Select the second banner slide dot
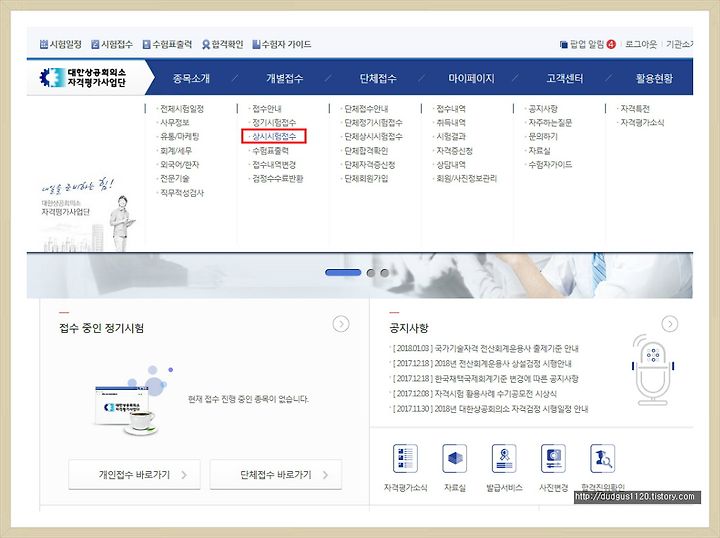Image resolution: width=720 pixels, height=538 pixels. point(371,273)
